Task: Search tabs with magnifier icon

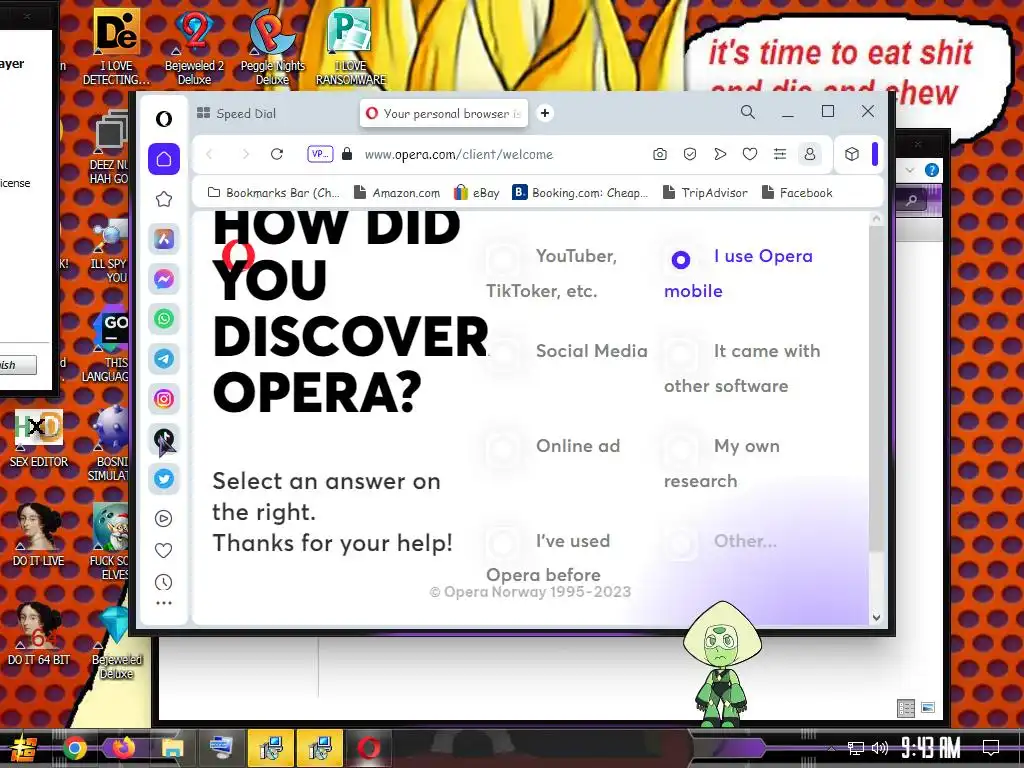Action: tap(748, 112)
